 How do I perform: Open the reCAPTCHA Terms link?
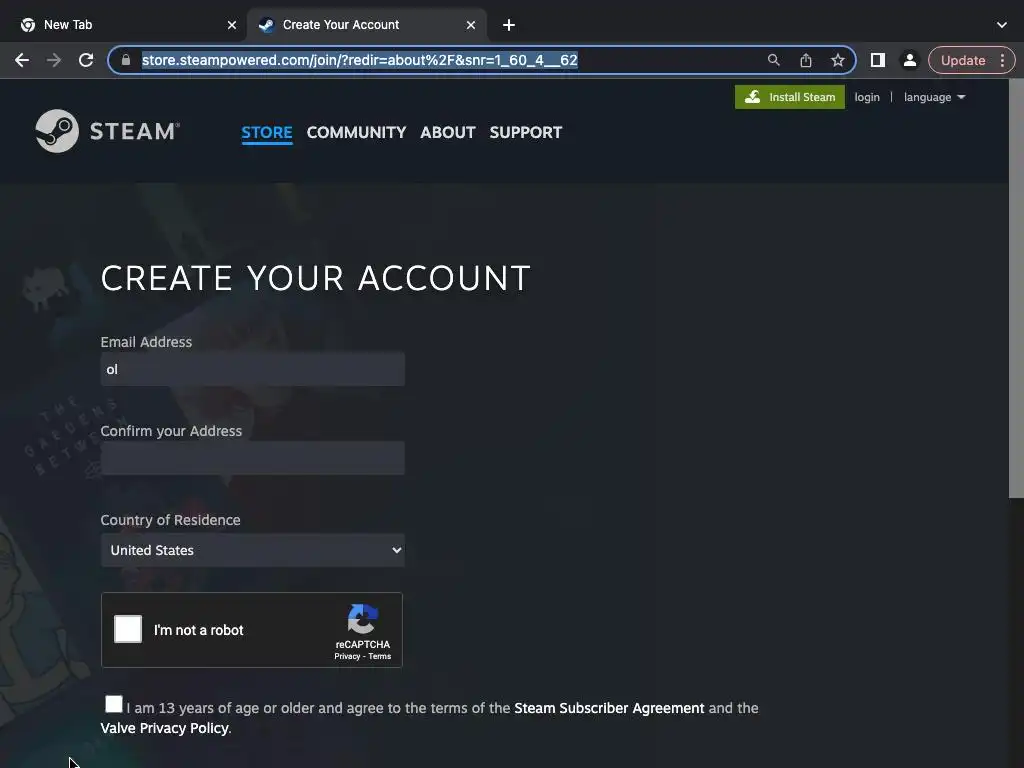tap(379, 656)
